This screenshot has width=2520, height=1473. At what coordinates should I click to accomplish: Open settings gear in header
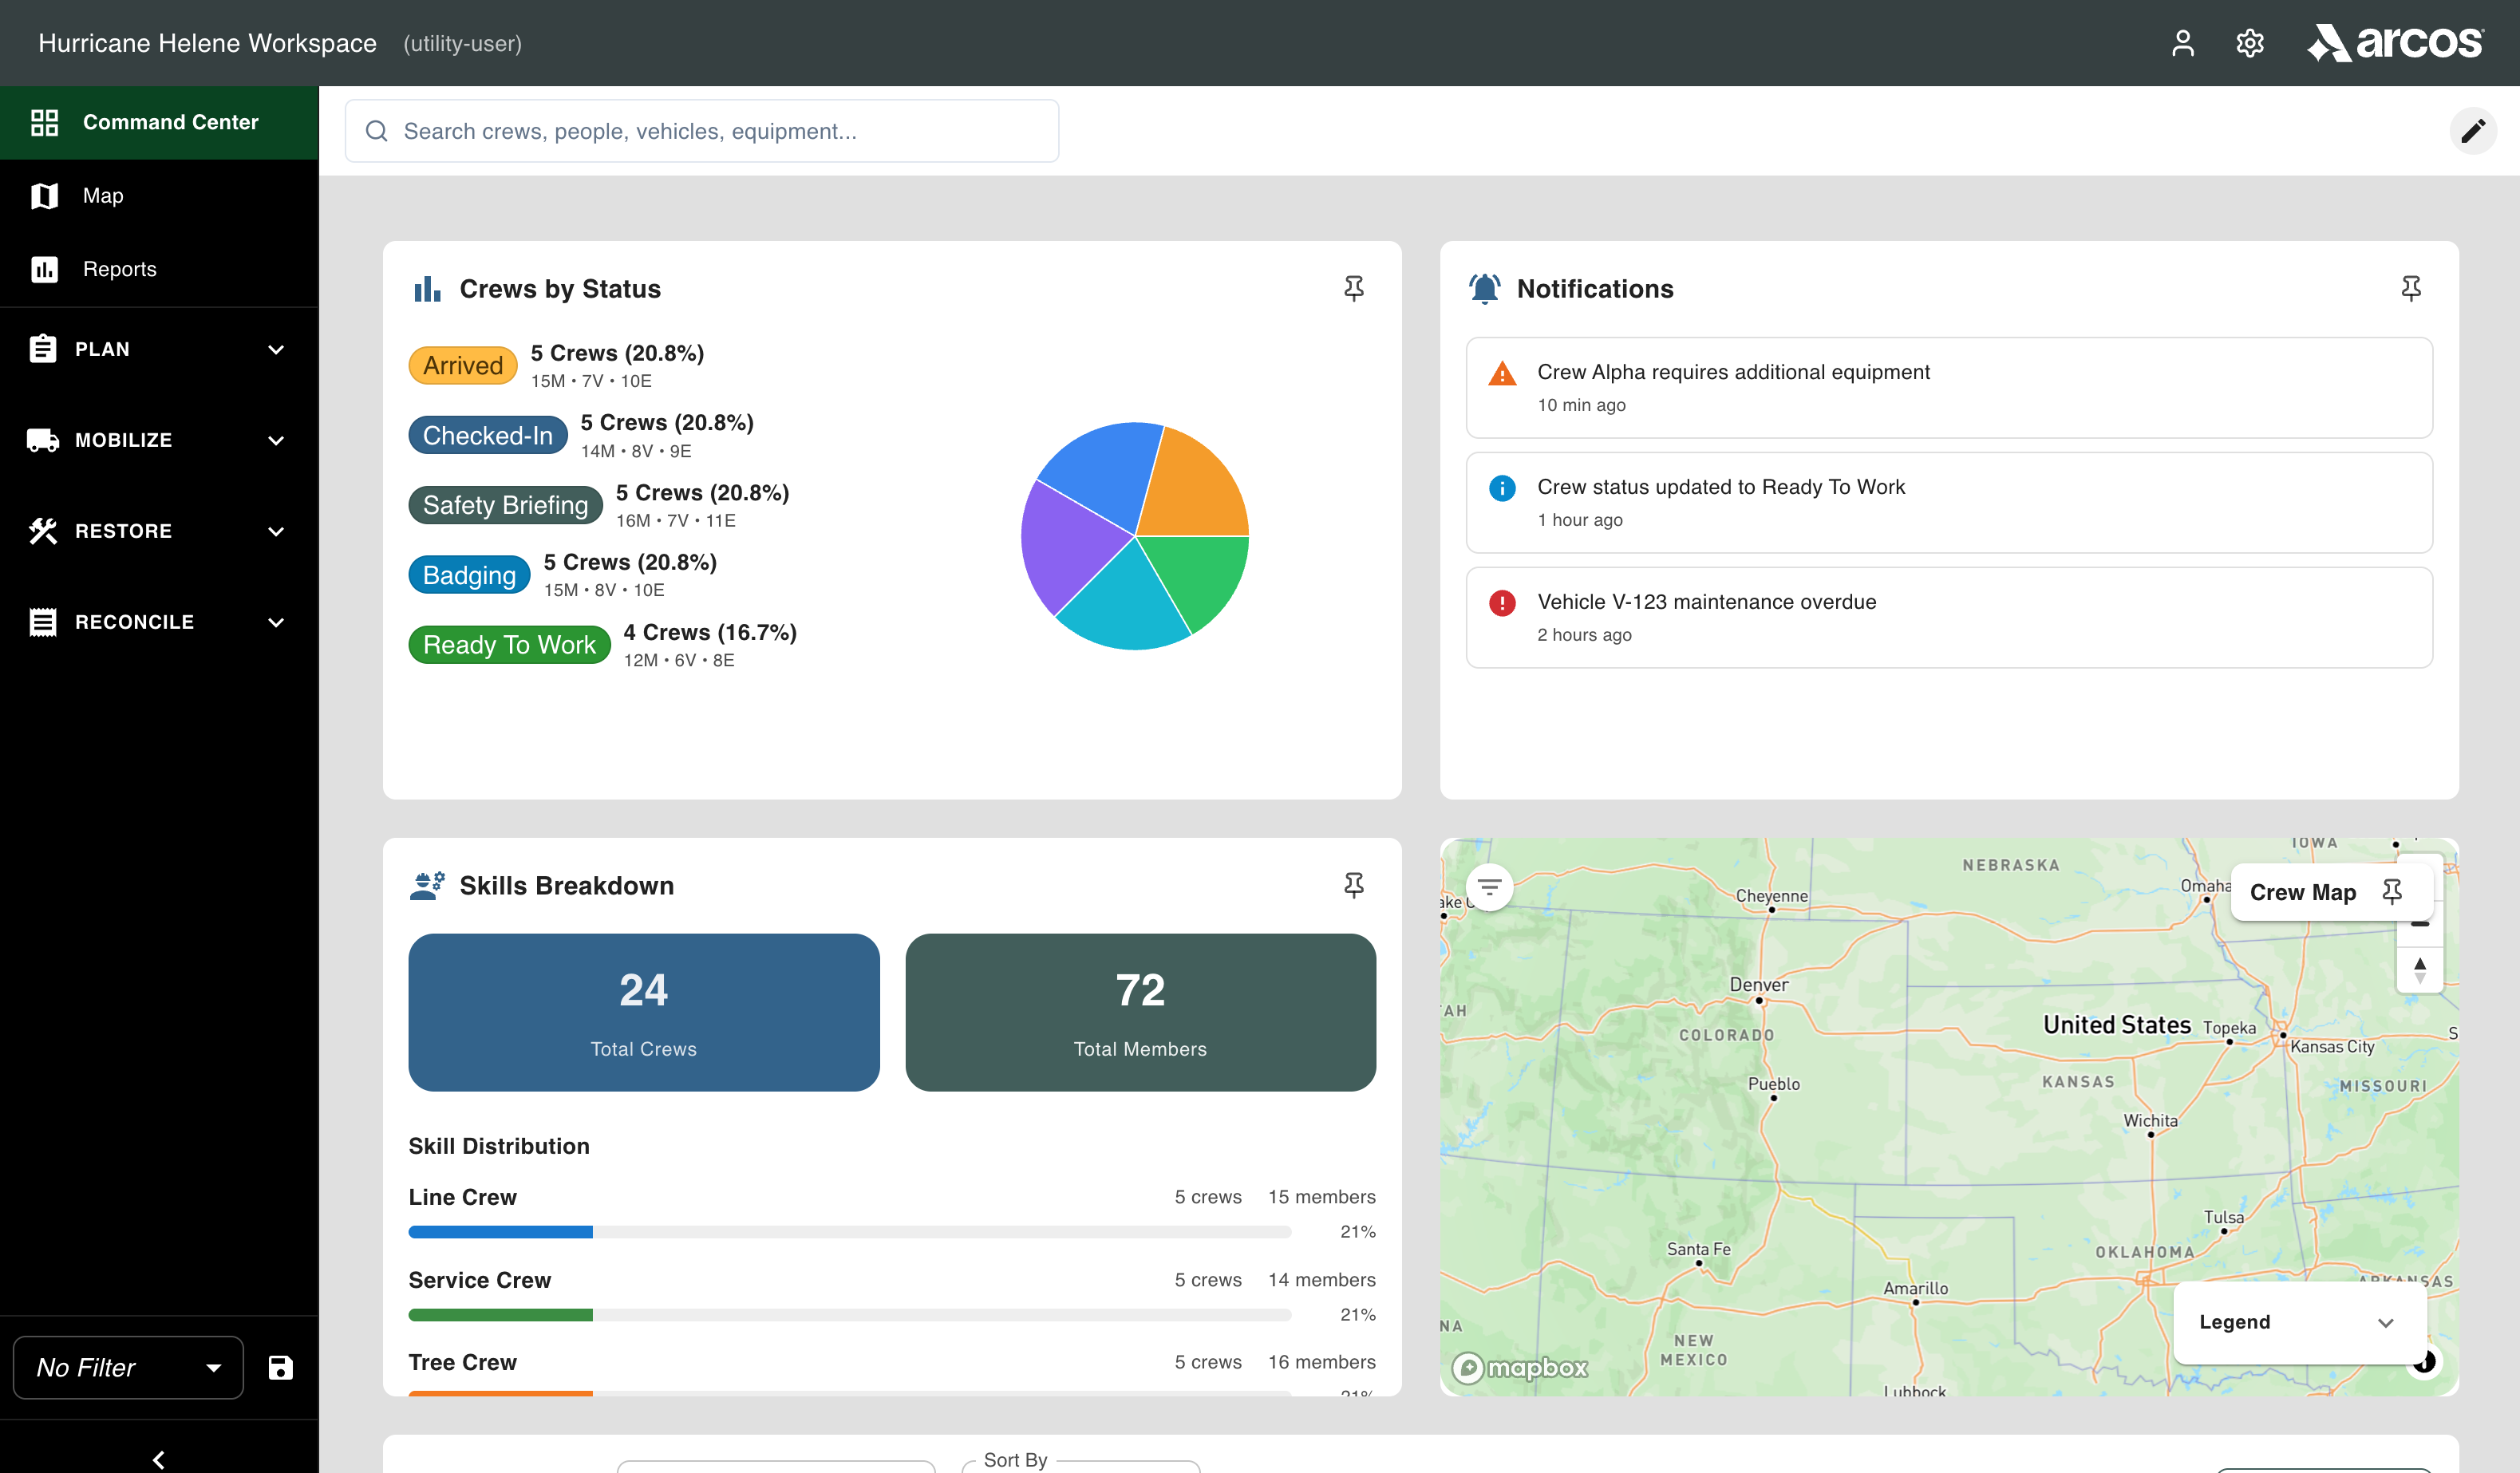click(2249, 43)
